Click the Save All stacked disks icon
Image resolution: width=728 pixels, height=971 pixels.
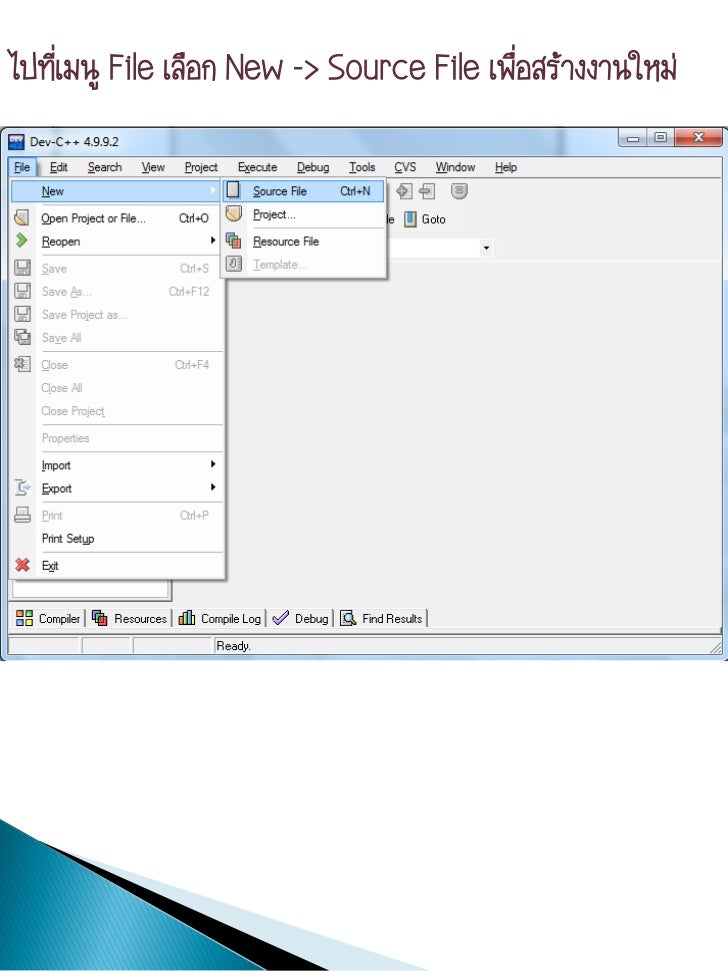22,336
